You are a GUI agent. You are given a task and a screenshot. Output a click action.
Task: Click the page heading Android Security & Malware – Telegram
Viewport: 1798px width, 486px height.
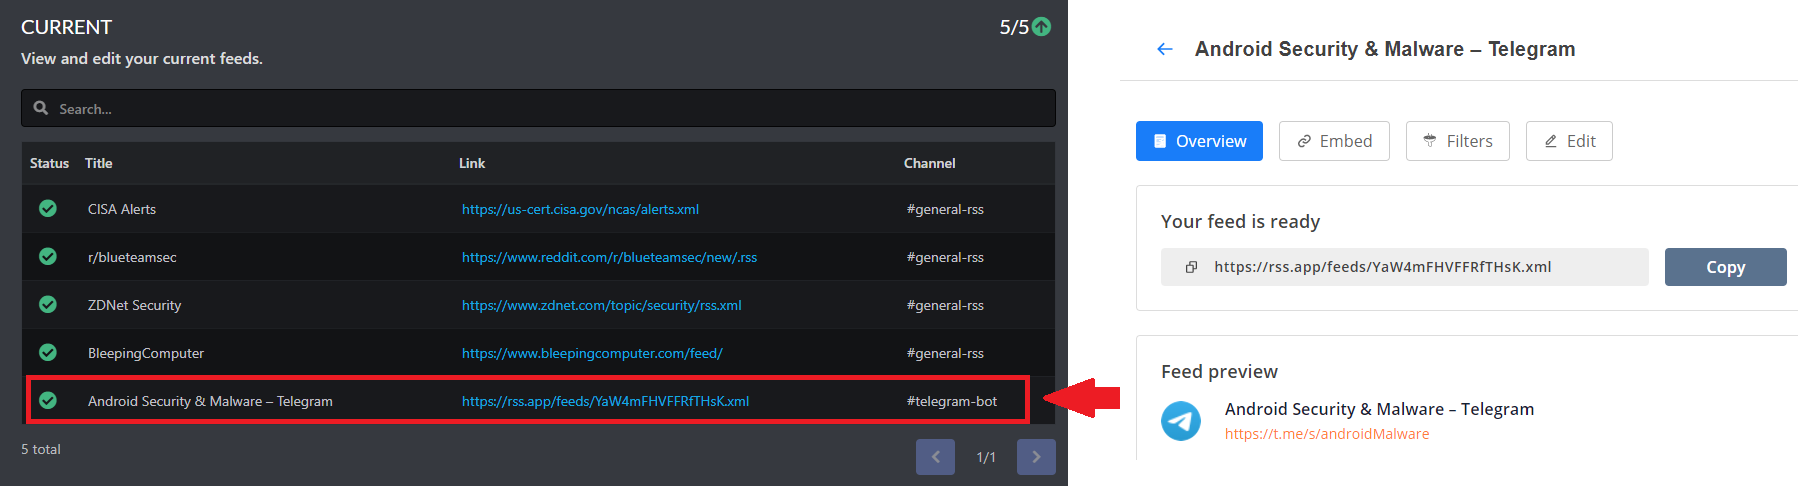click(1385, 49)
